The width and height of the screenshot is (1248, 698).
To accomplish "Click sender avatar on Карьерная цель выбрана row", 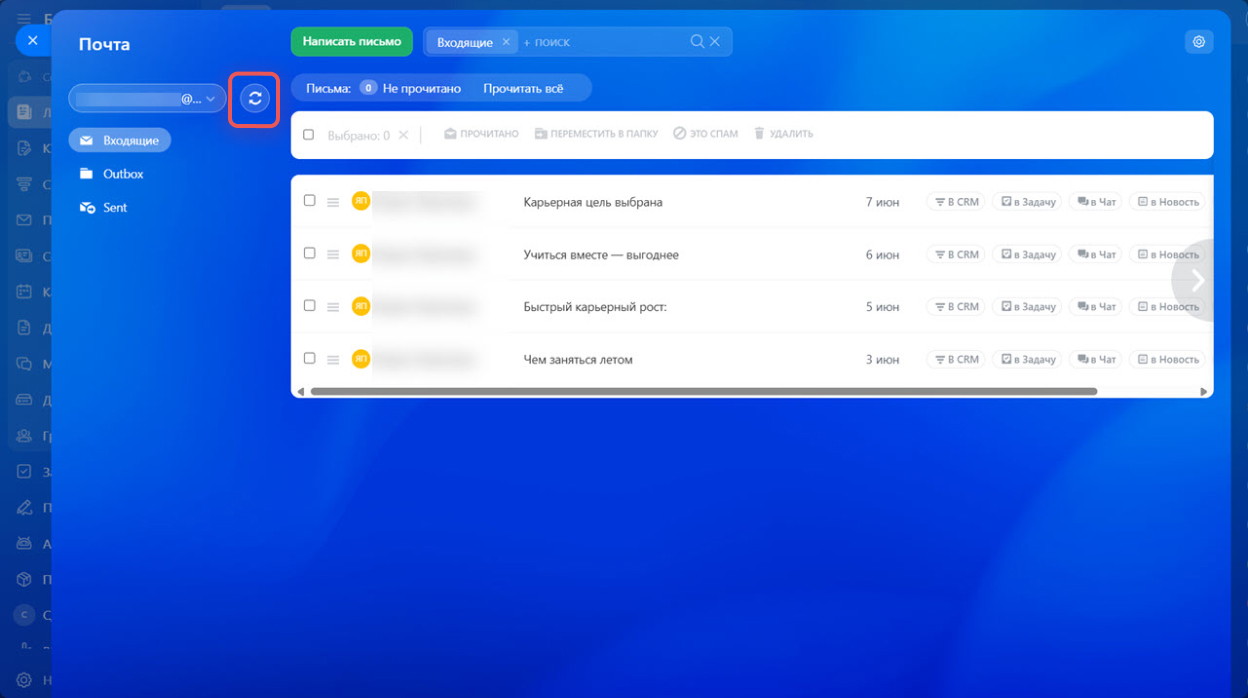I will point(361,201).
